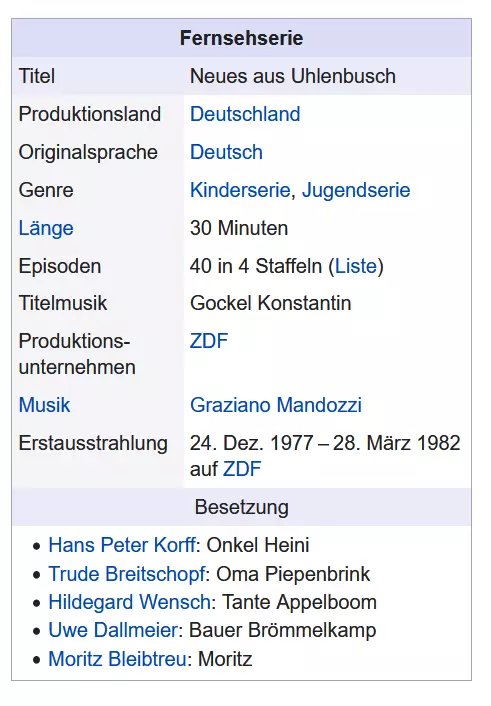
Task: Open Trude Breitschopf's page
Action: click(x=127, y=574)
